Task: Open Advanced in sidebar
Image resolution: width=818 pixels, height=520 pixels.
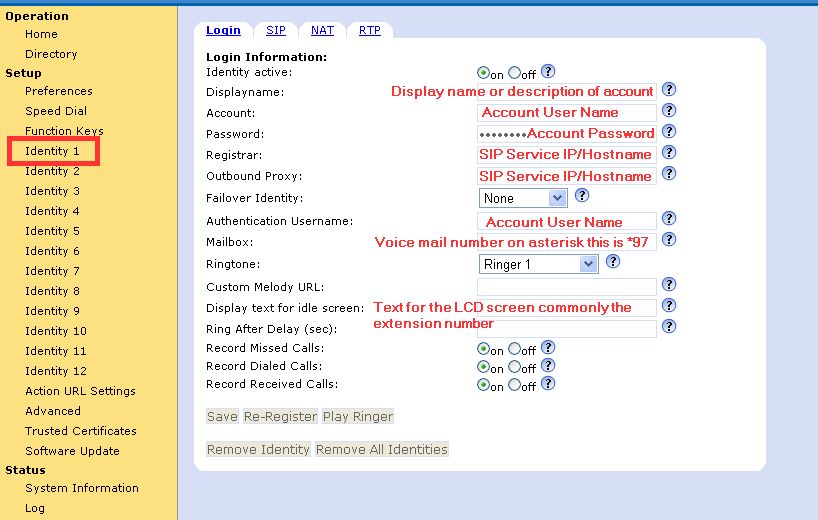Action: point(53,410)
